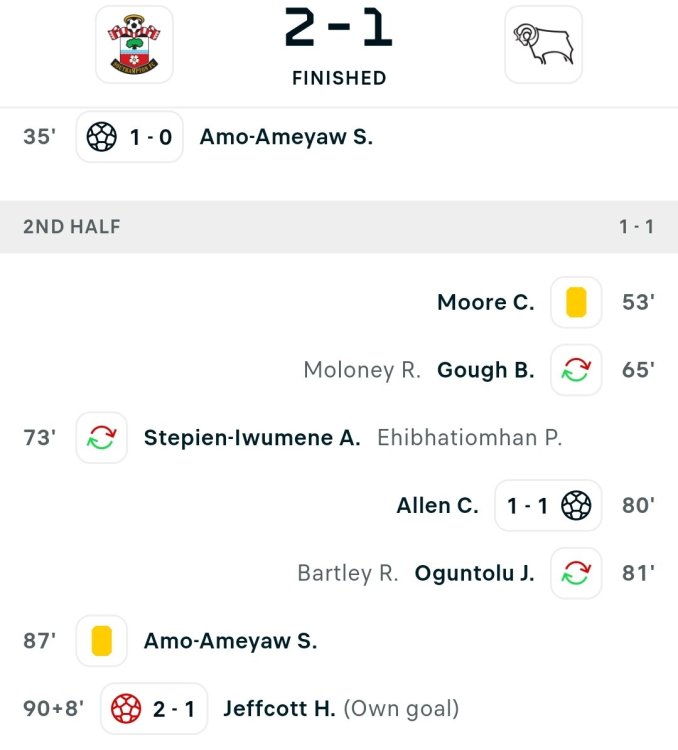Click the 2ND HALF section header
Screen dimensions: 678x750
pyautogui.click(x=72, y=227)
